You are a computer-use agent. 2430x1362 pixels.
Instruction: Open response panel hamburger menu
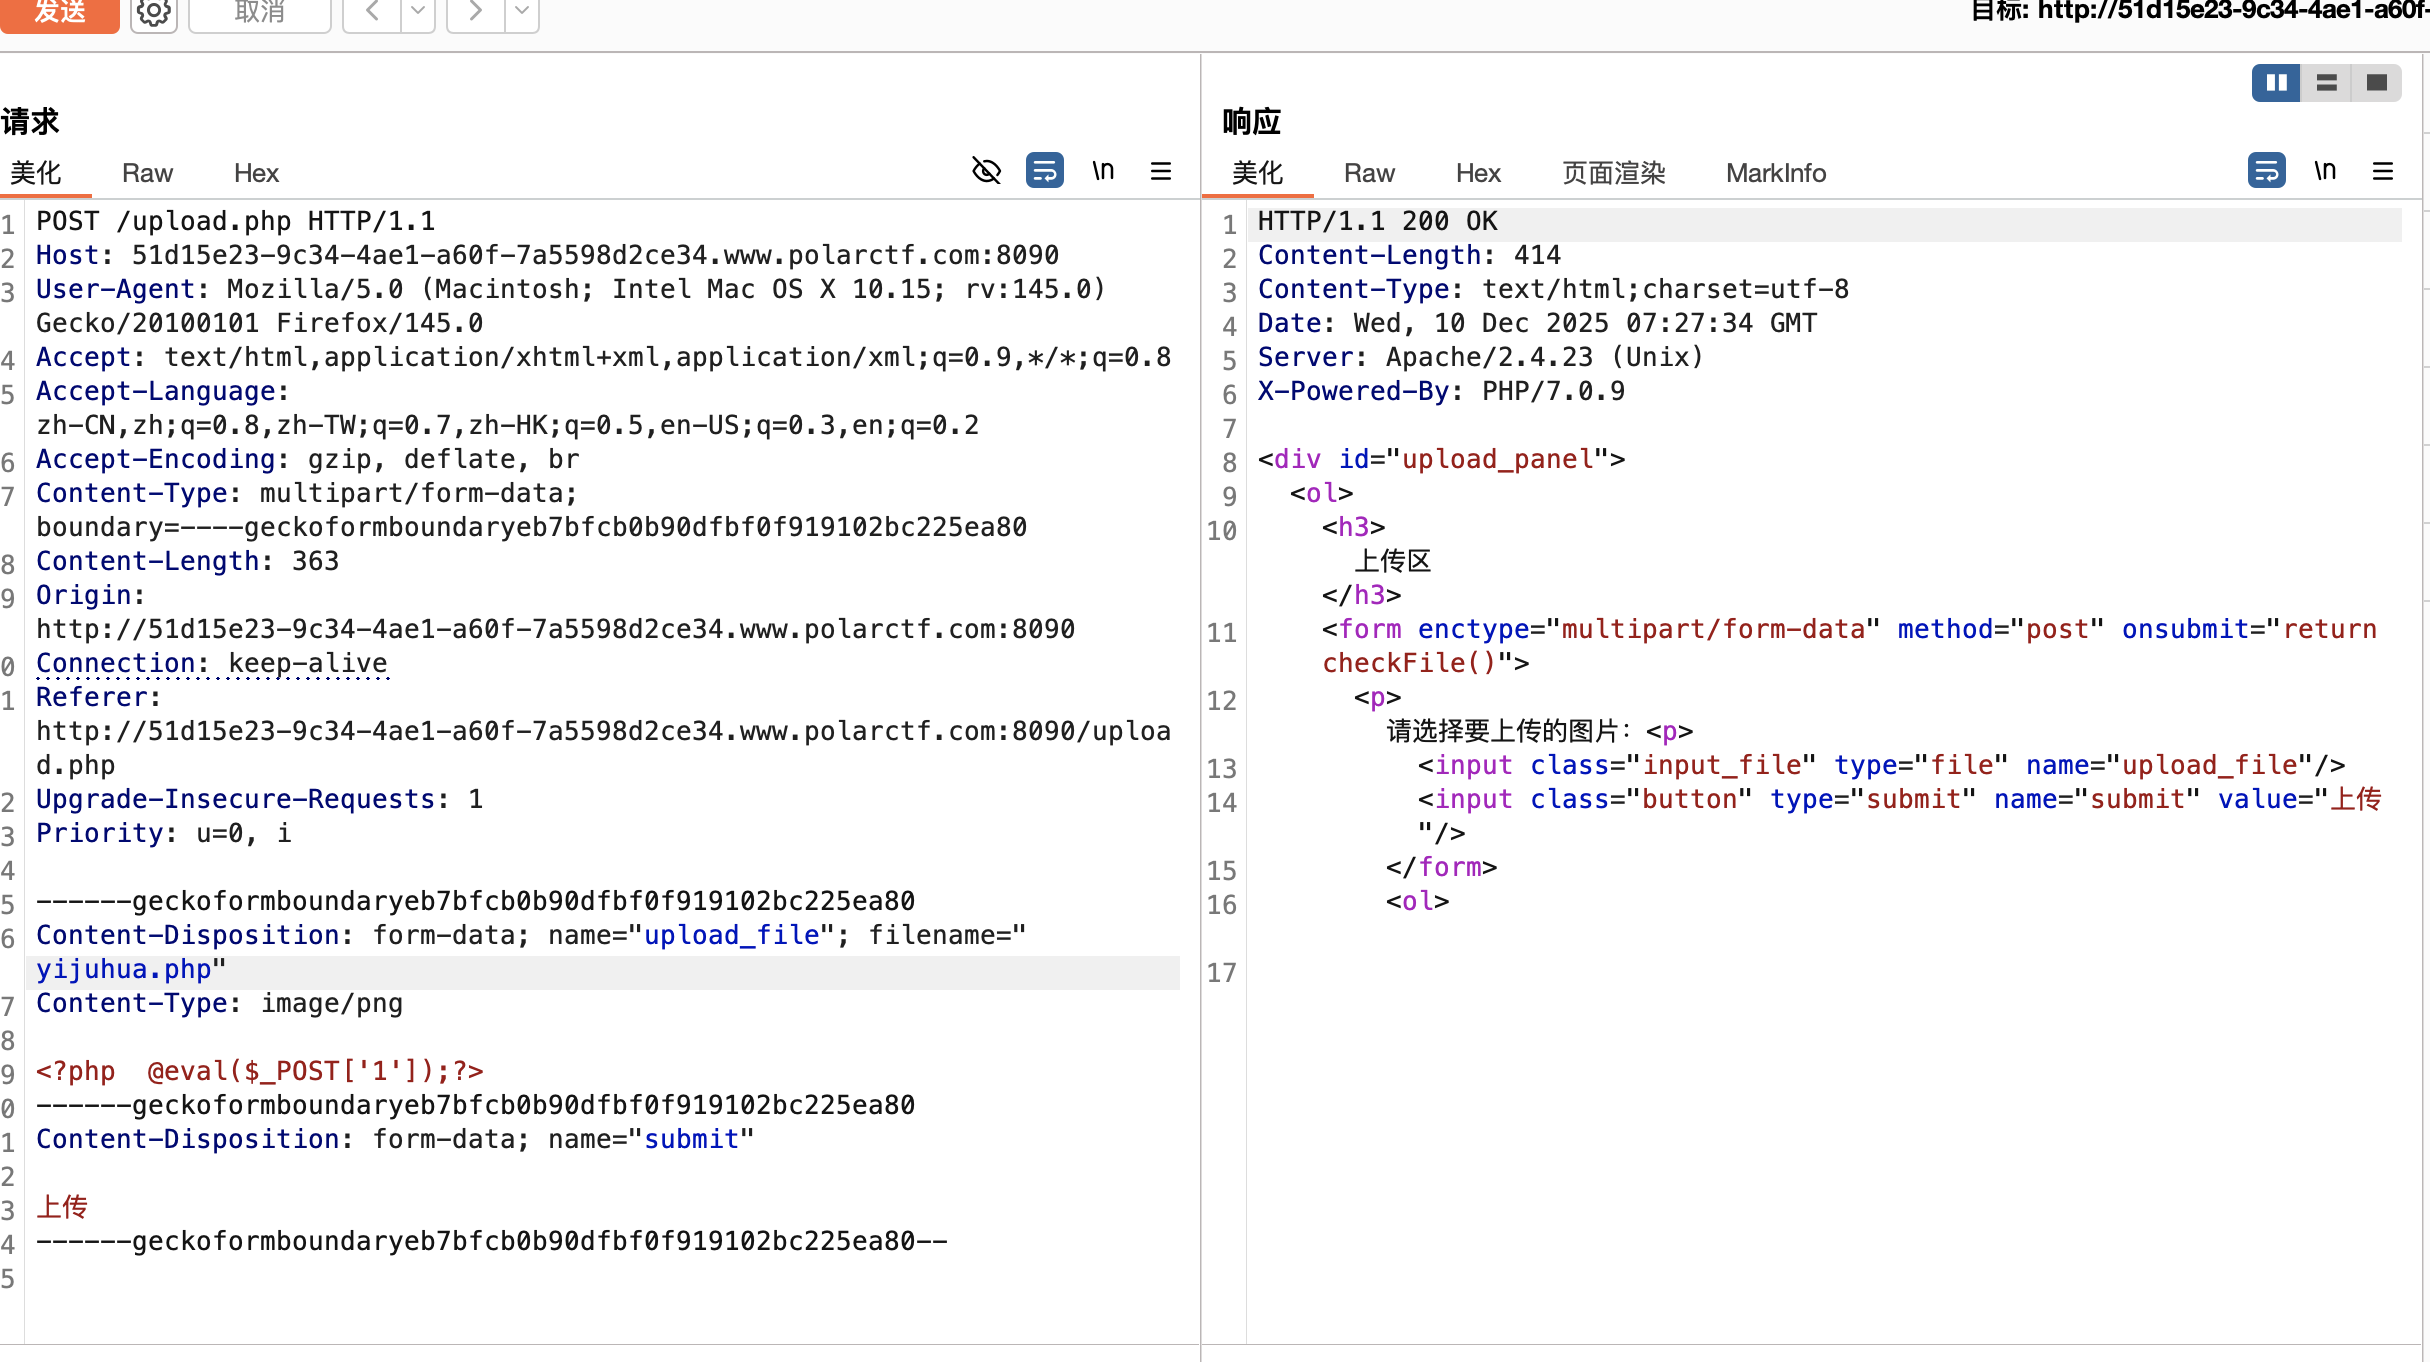click(x=2383, y=171)
